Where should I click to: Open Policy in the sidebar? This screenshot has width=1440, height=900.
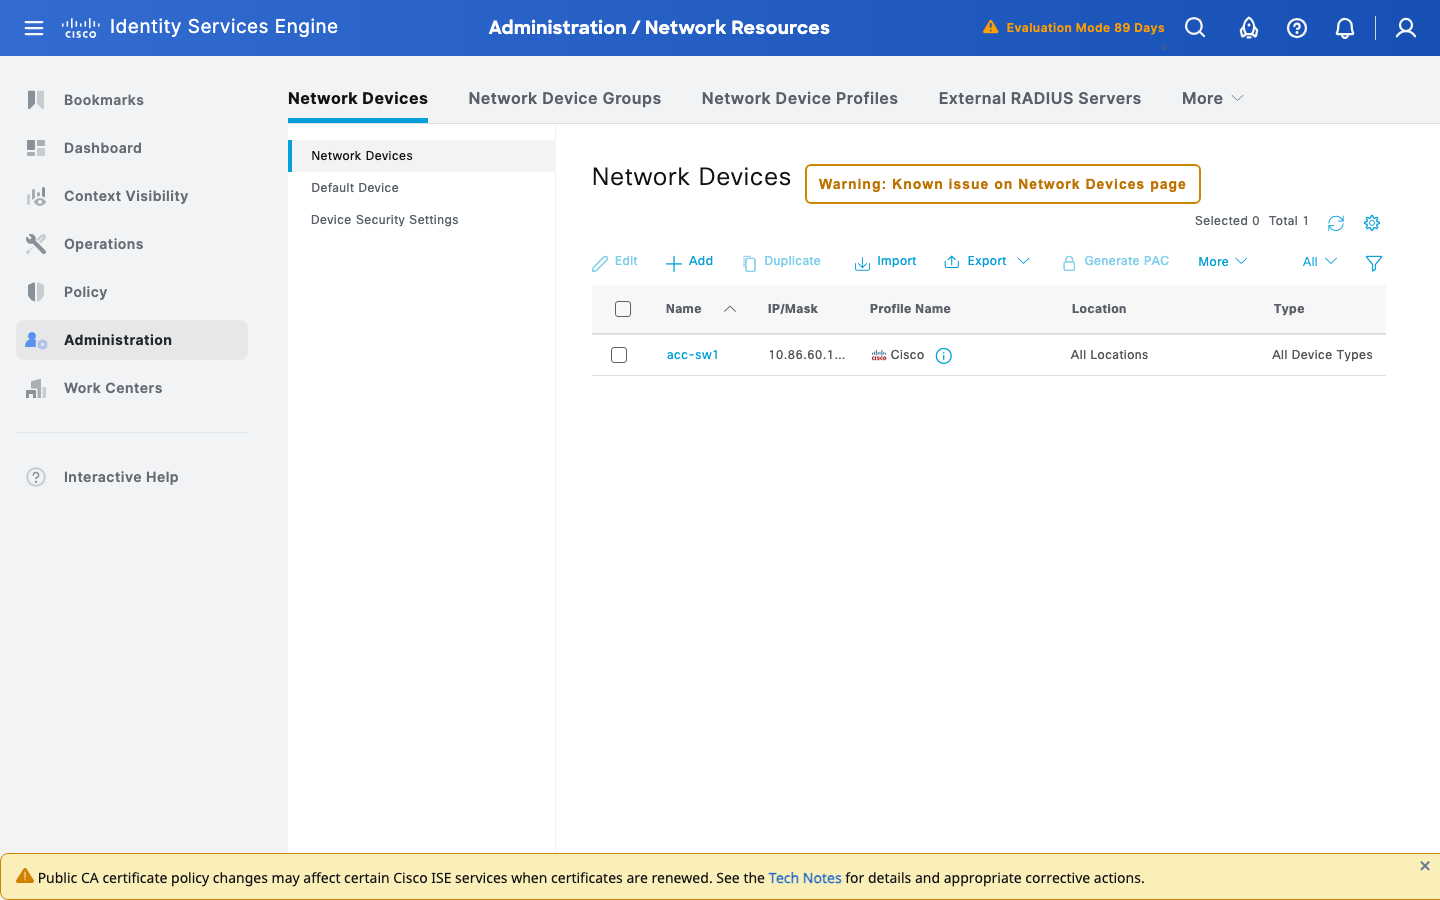[132, 292]
